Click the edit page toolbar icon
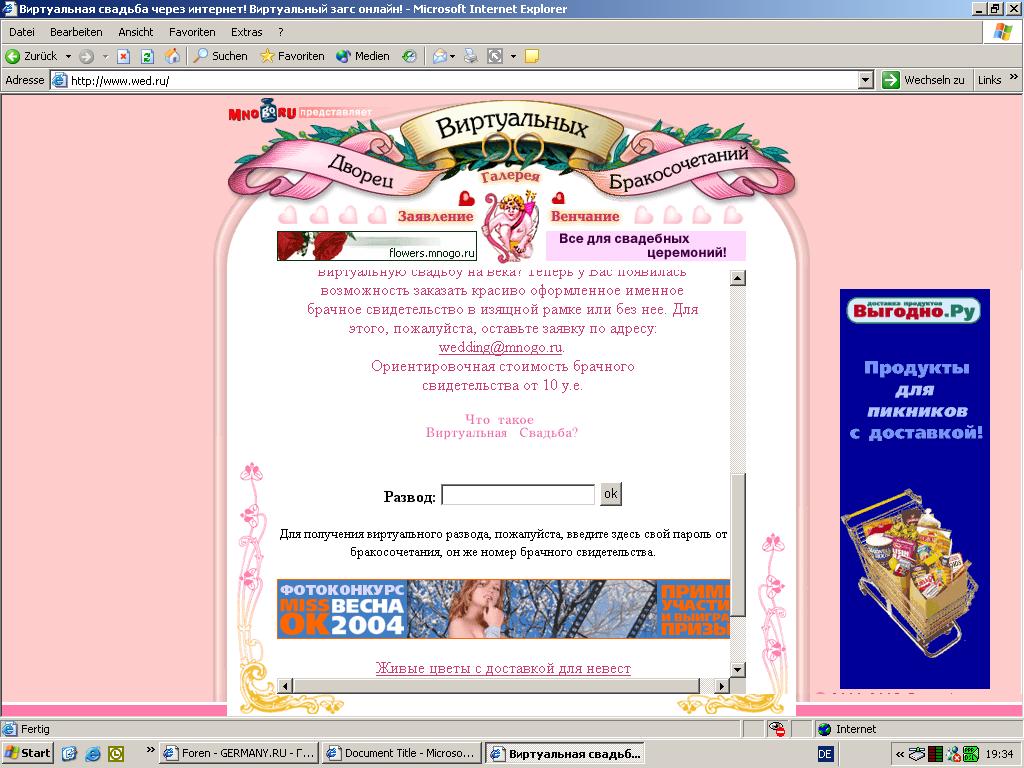The height and width of the screenshot is (768, 1024). click(495, 56)
